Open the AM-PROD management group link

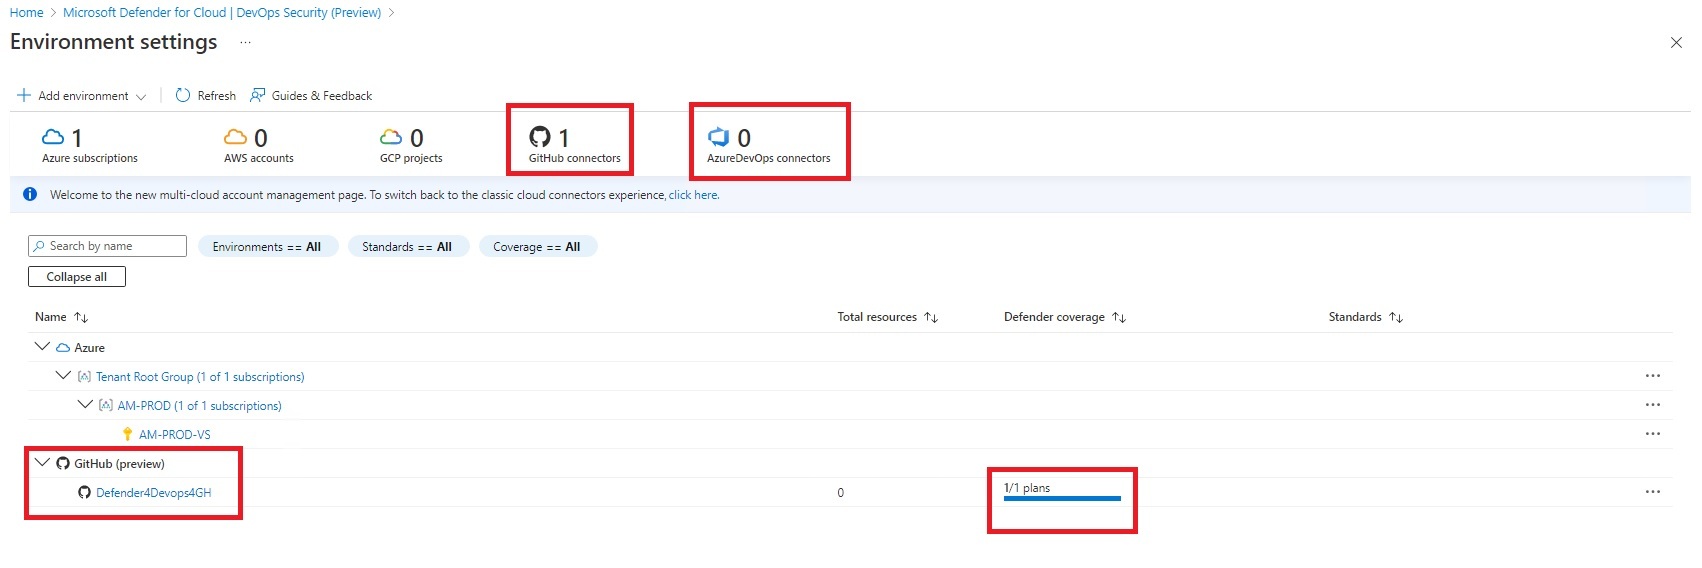[200, 406]
